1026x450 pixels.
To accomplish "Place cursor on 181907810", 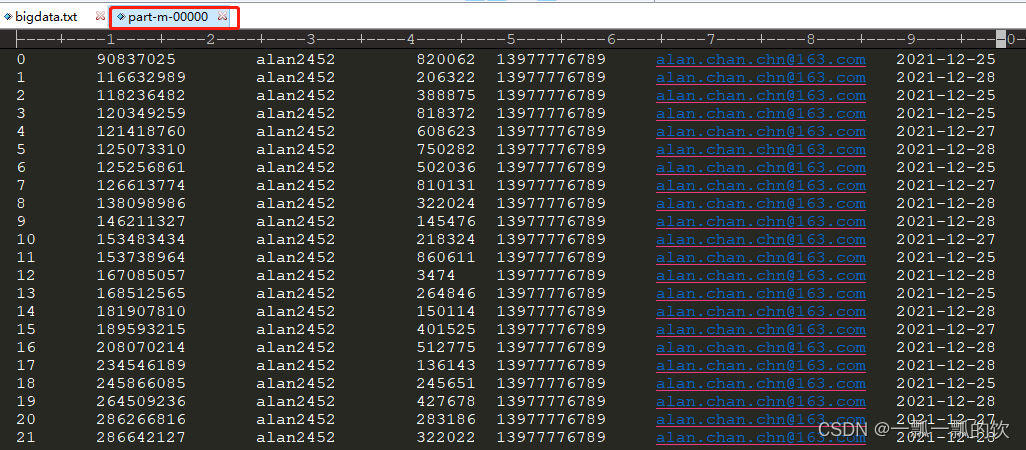I will click(x=141, y=311).
